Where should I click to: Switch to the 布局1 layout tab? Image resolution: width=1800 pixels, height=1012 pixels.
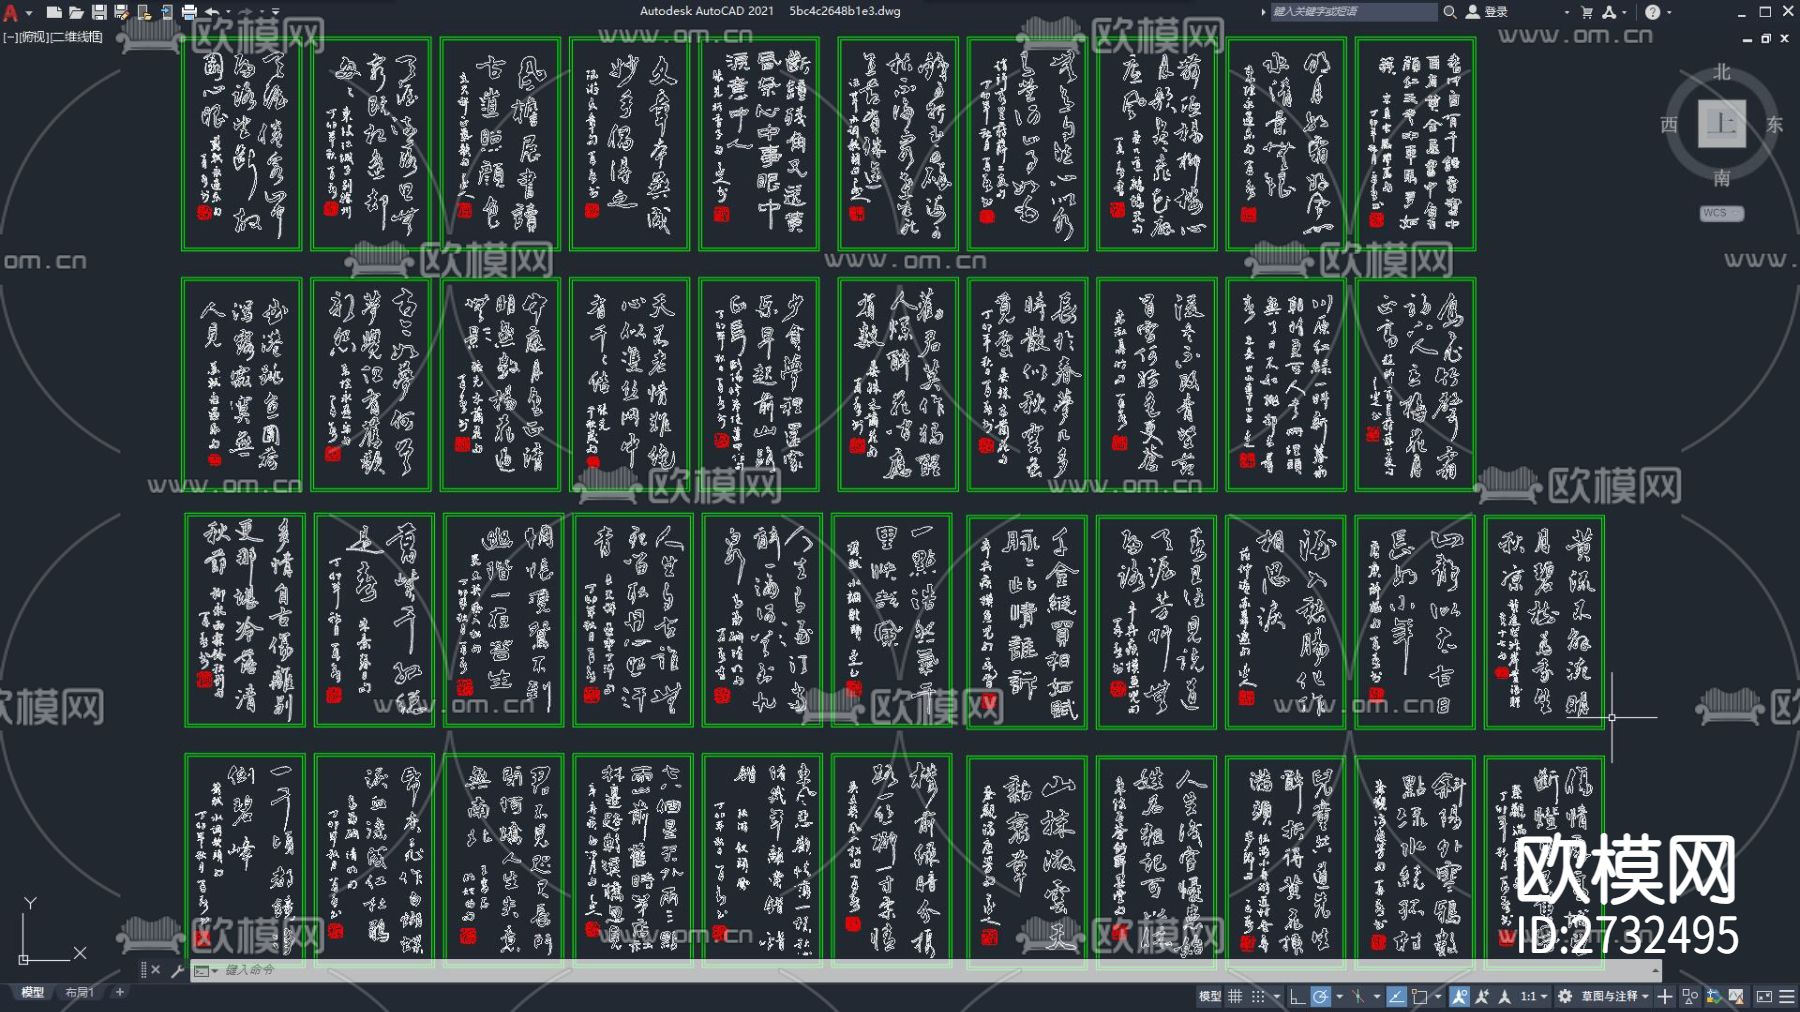pos(79,992)
